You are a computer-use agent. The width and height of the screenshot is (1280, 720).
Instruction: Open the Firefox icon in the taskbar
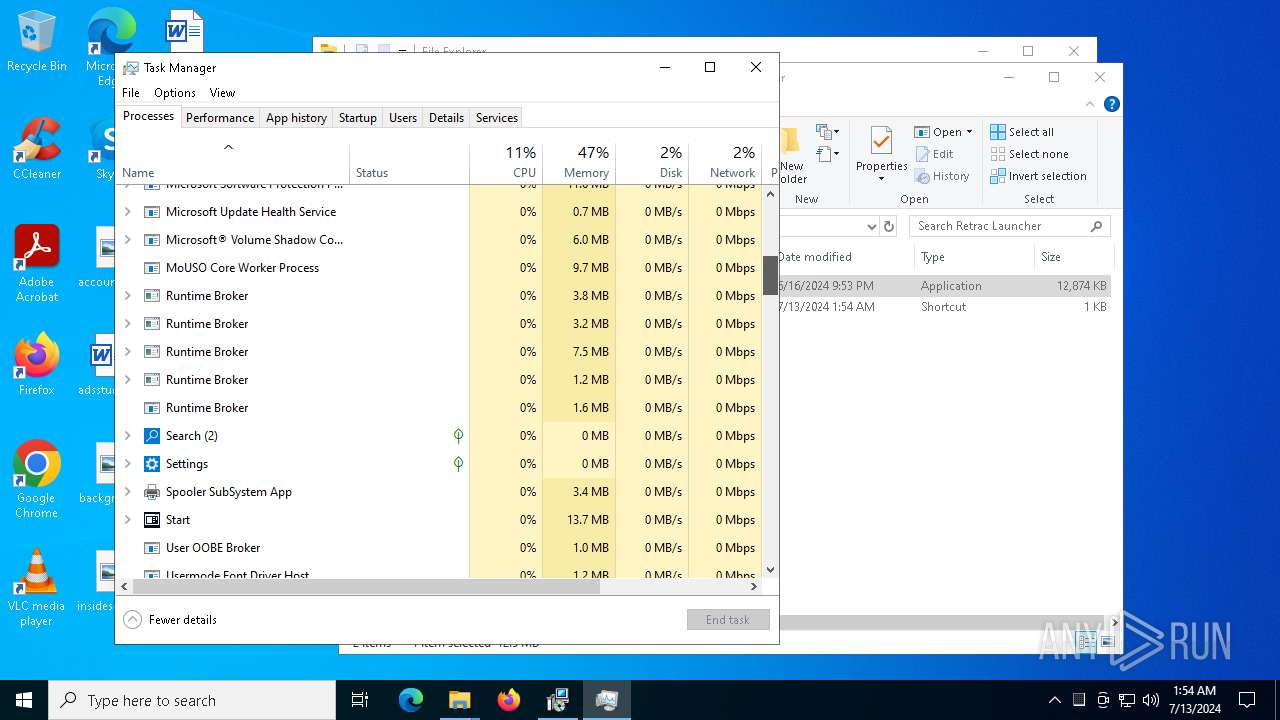[x=509, y=700]
